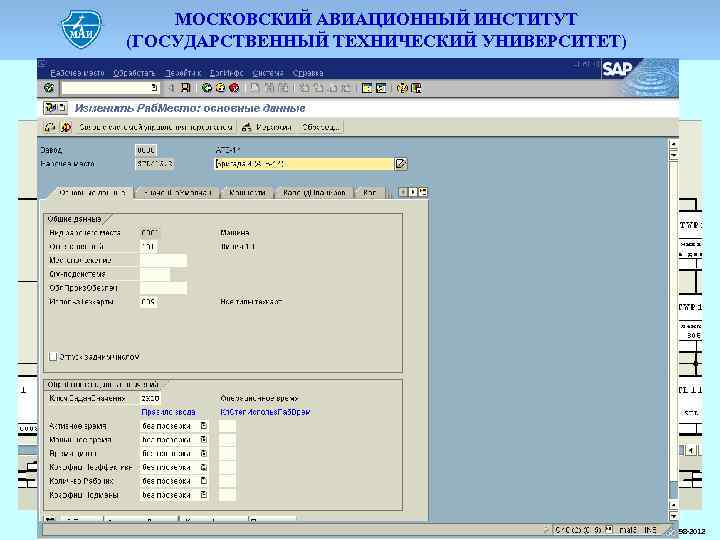Screen dimensions: 720x540
Task: Click the First Page icon
Action: tap(304, 88)
